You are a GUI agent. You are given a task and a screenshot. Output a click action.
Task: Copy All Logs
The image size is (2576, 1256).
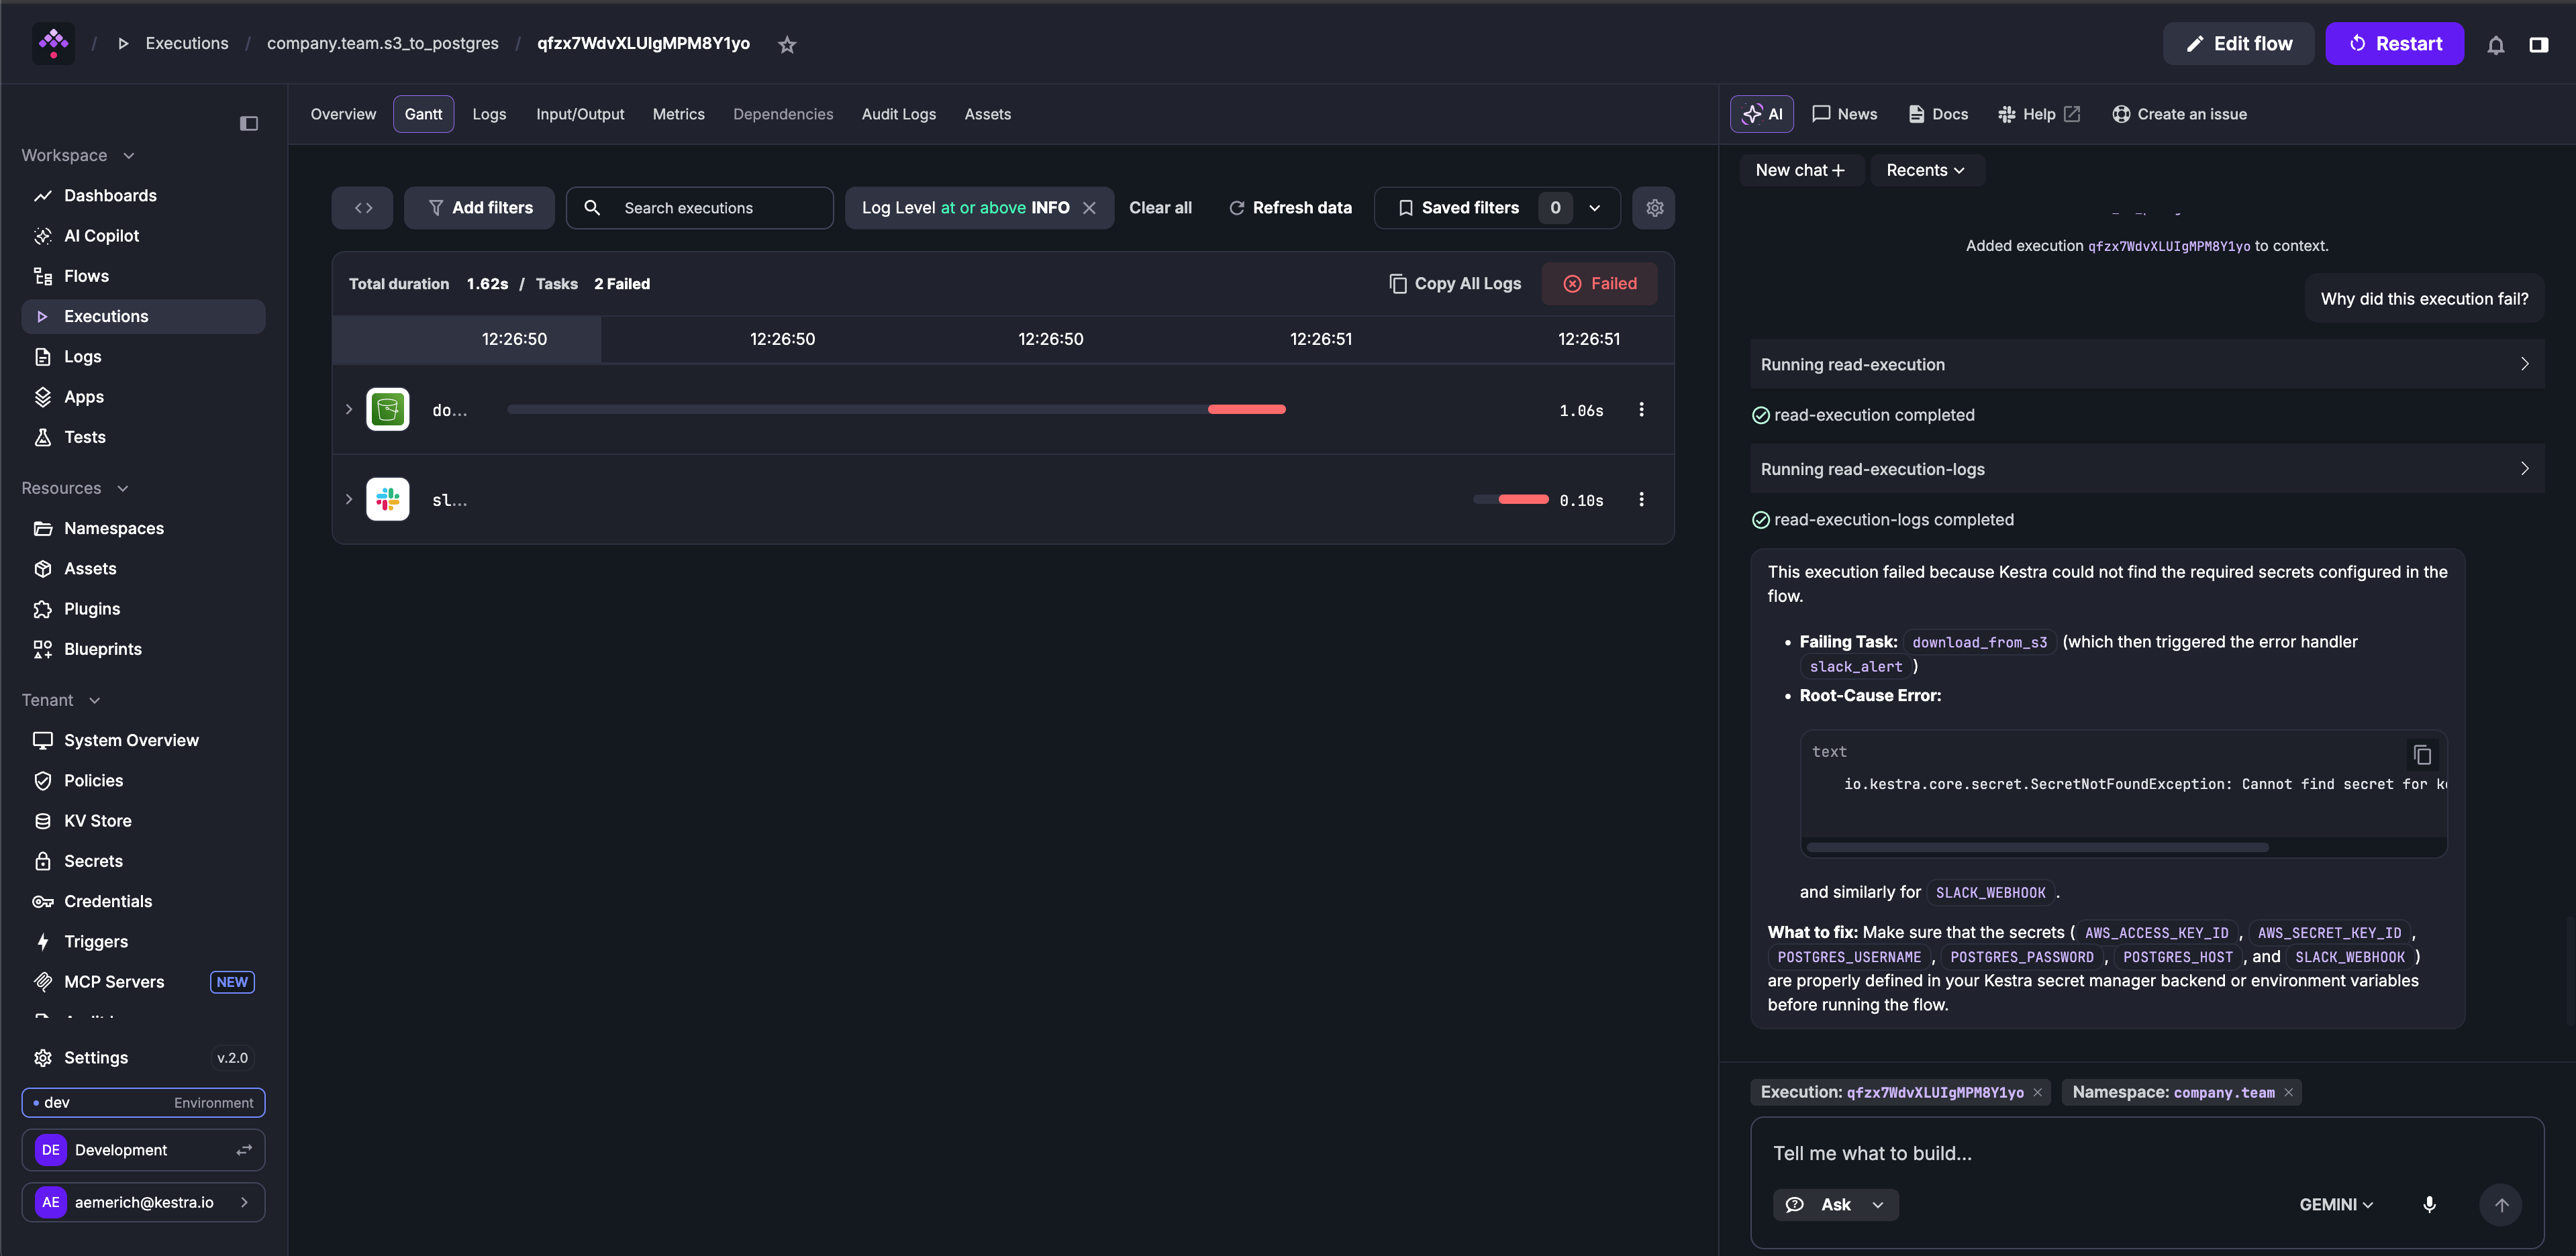pos(1455,284)
